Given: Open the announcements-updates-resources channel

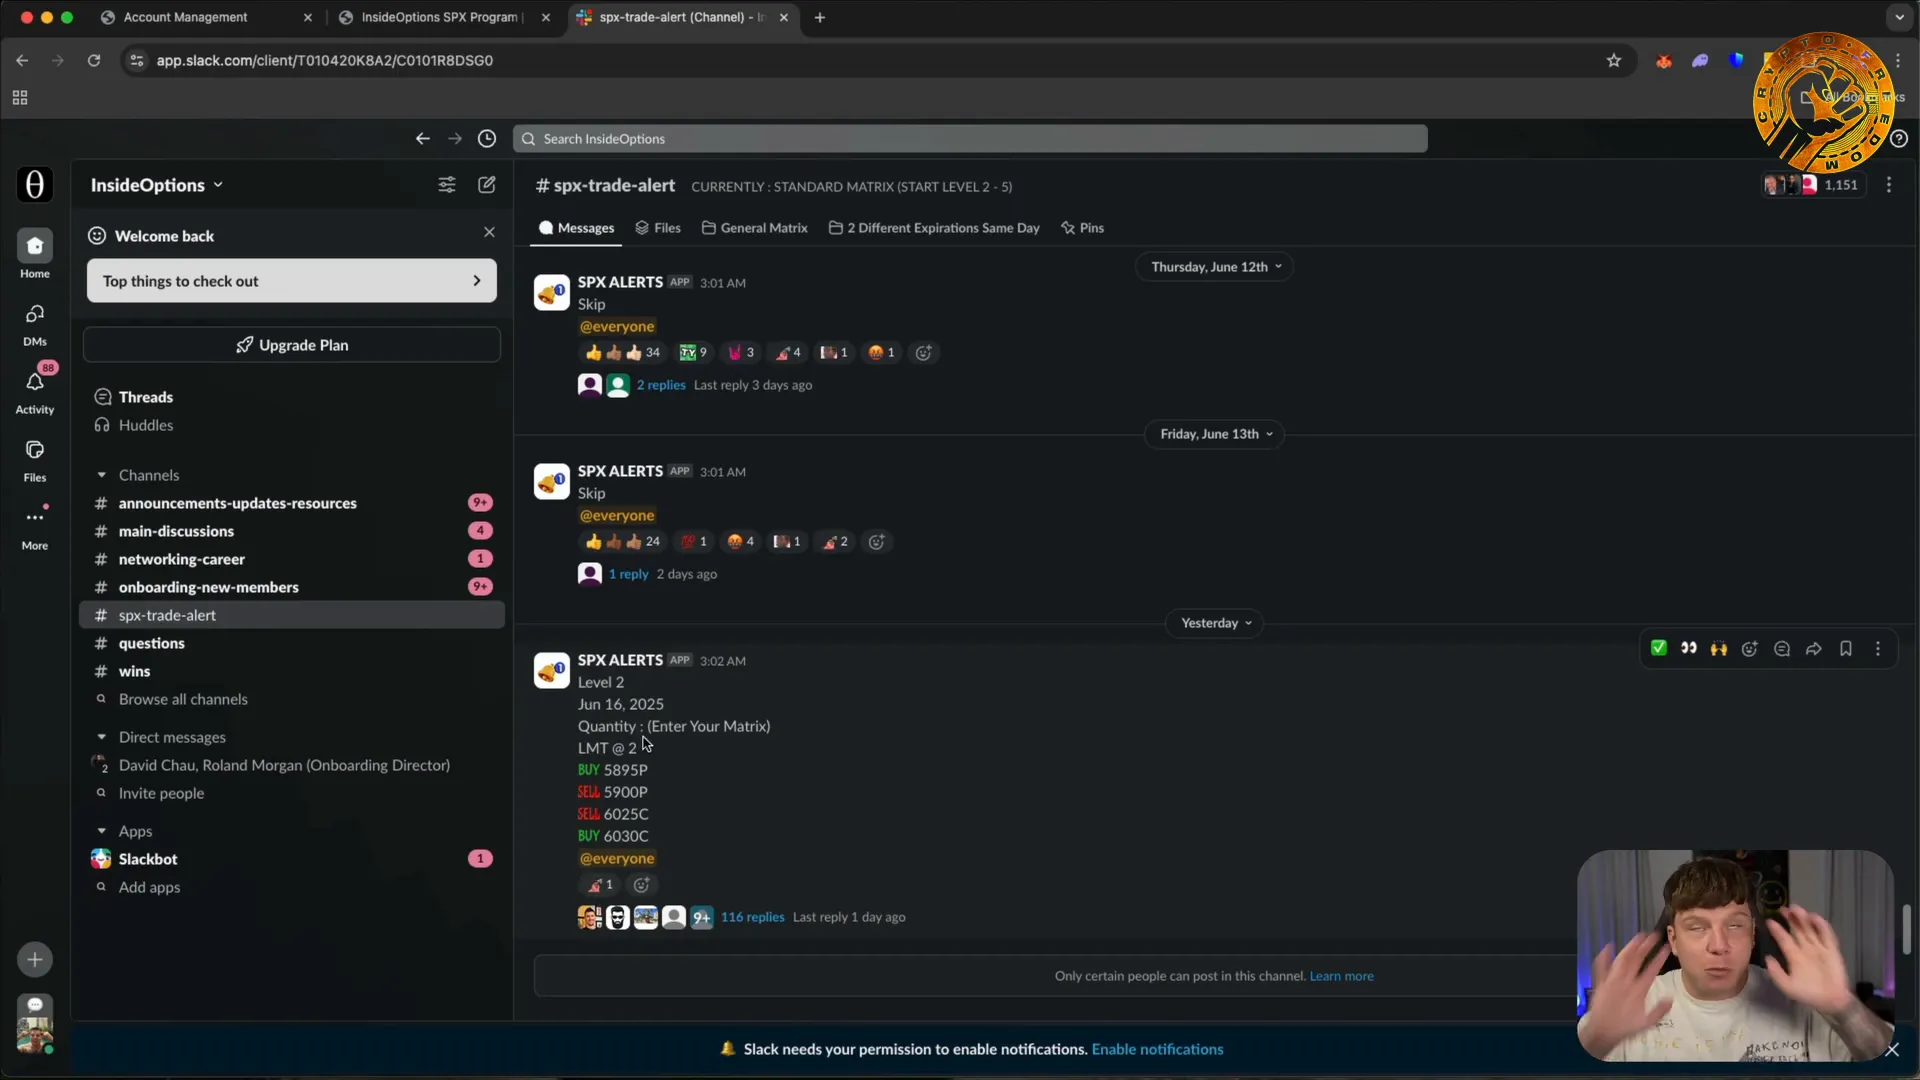Looking at the screenshot, I should pos(292,503).
